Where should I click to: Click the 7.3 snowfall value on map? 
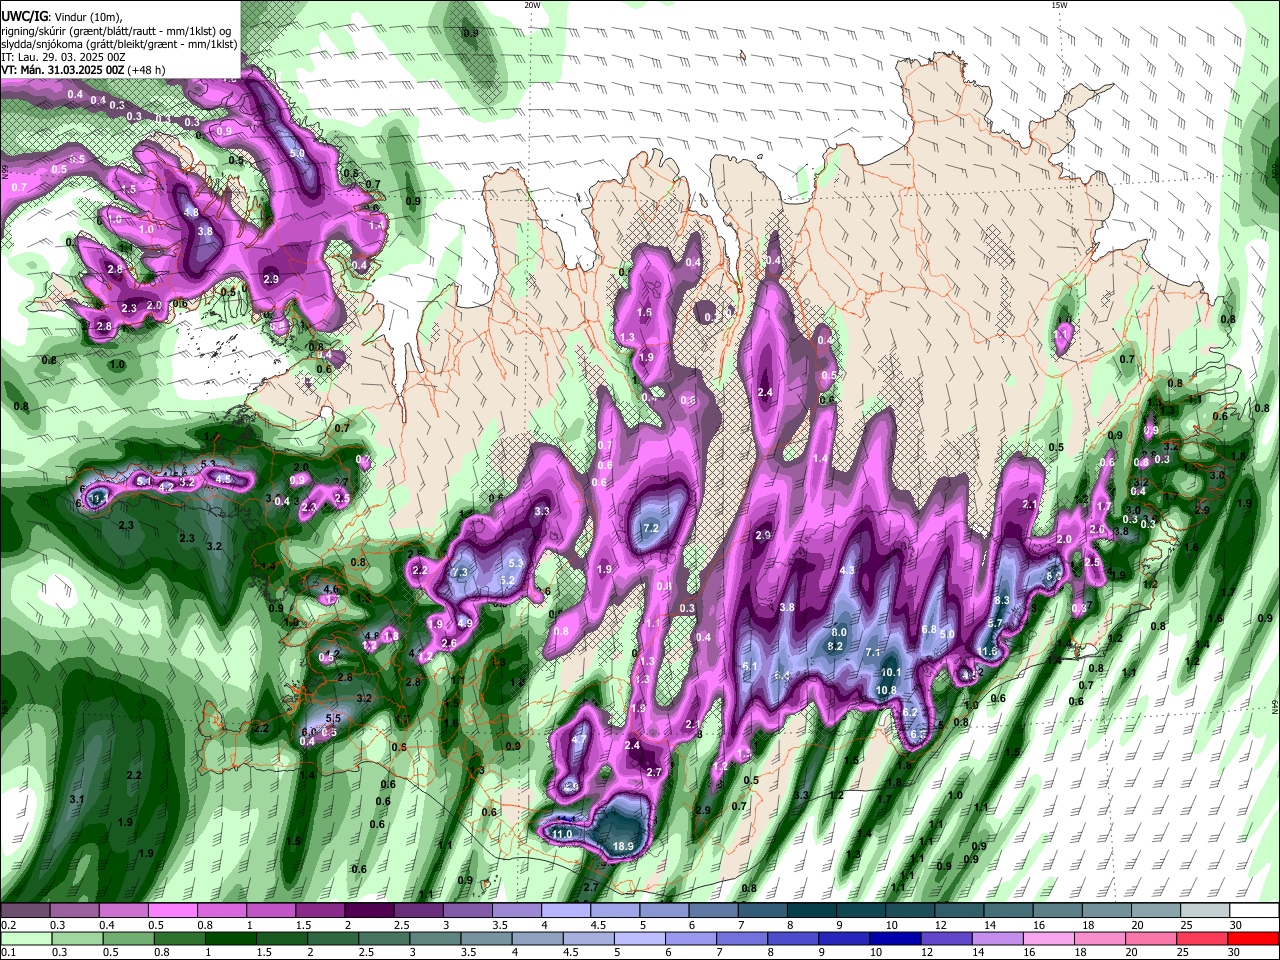(x=460, y=572)
